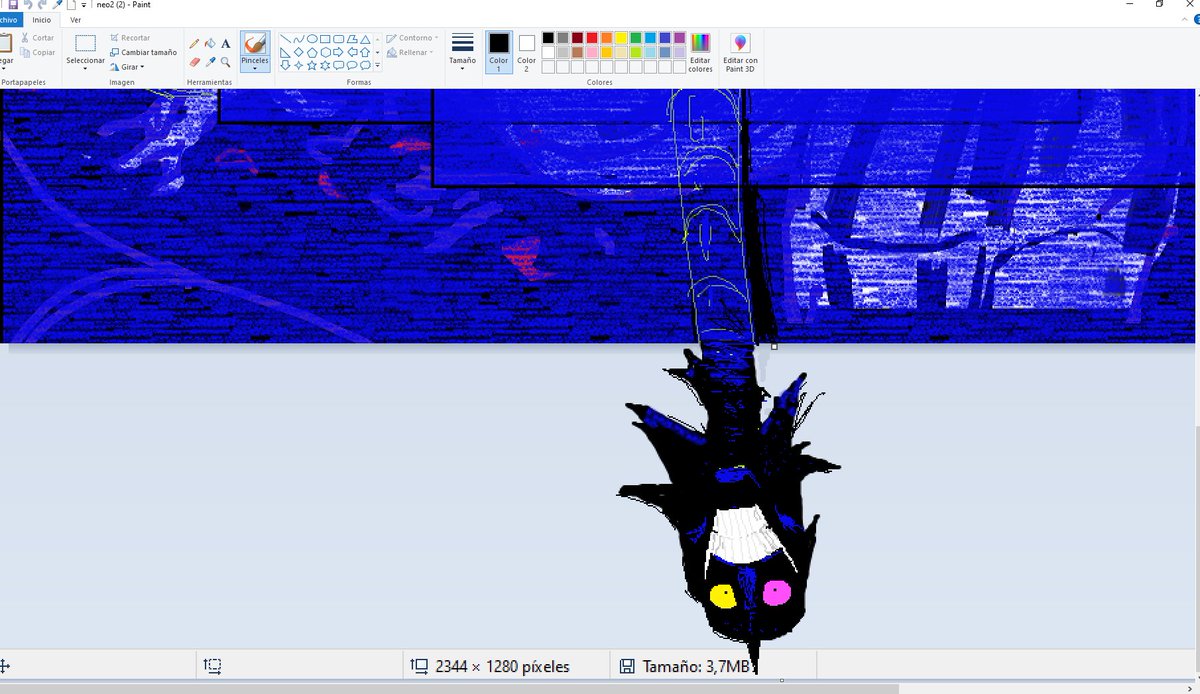Click the canvas corner resize handle

774,346
